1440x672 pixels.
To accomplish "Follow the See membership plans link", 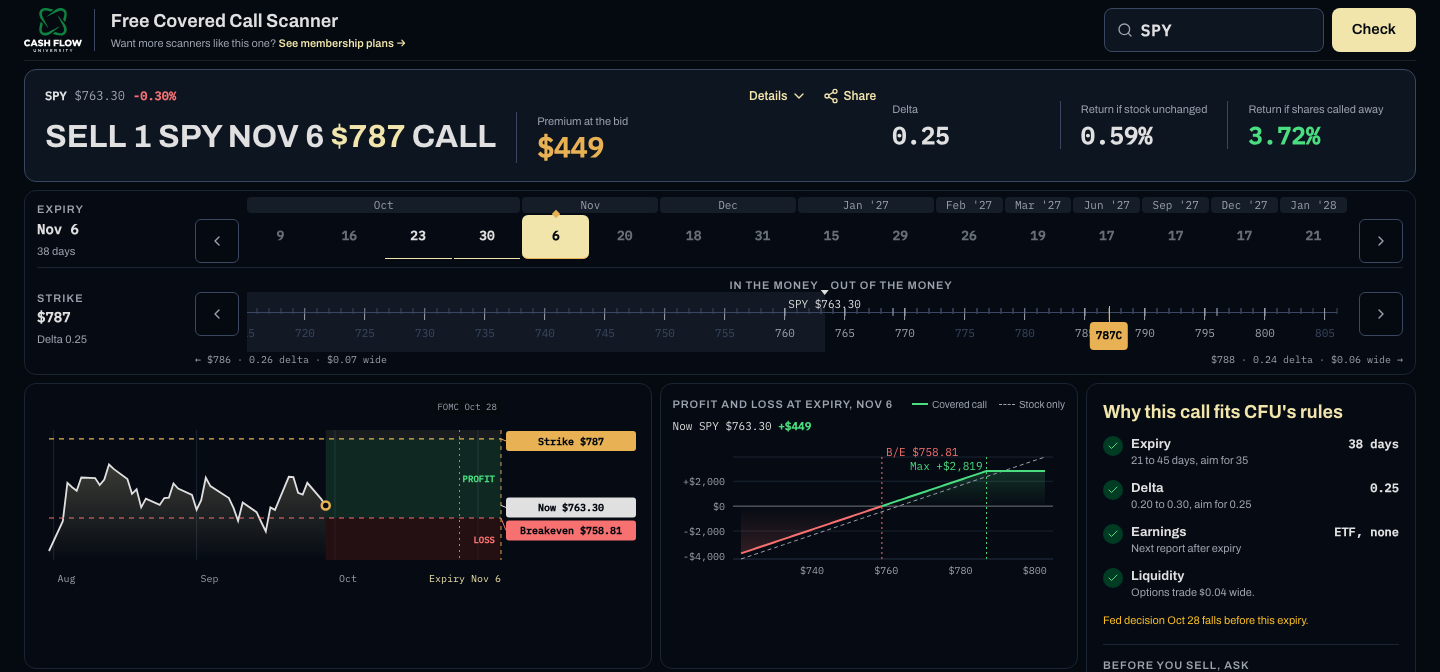I will pos(342,44).
